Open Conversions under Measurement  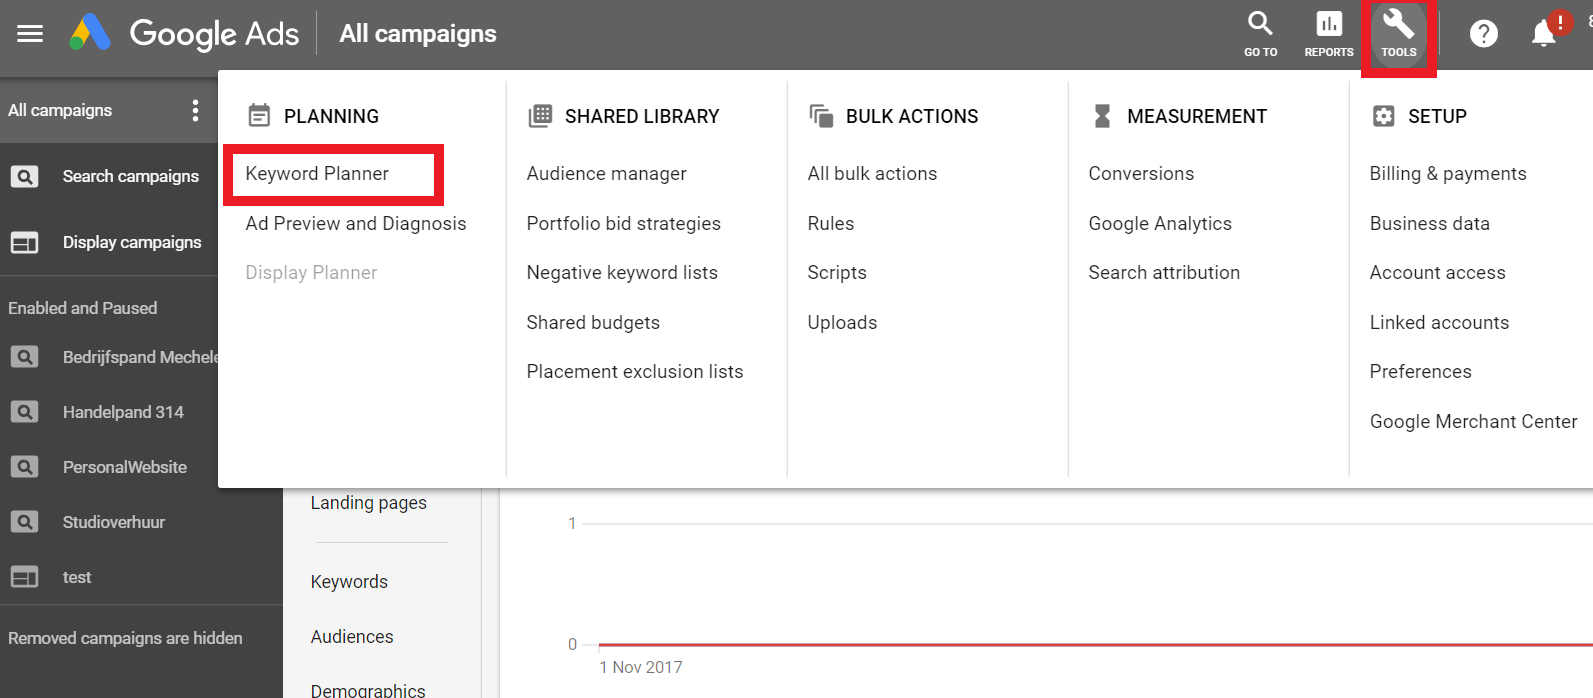pos(1141,174)
